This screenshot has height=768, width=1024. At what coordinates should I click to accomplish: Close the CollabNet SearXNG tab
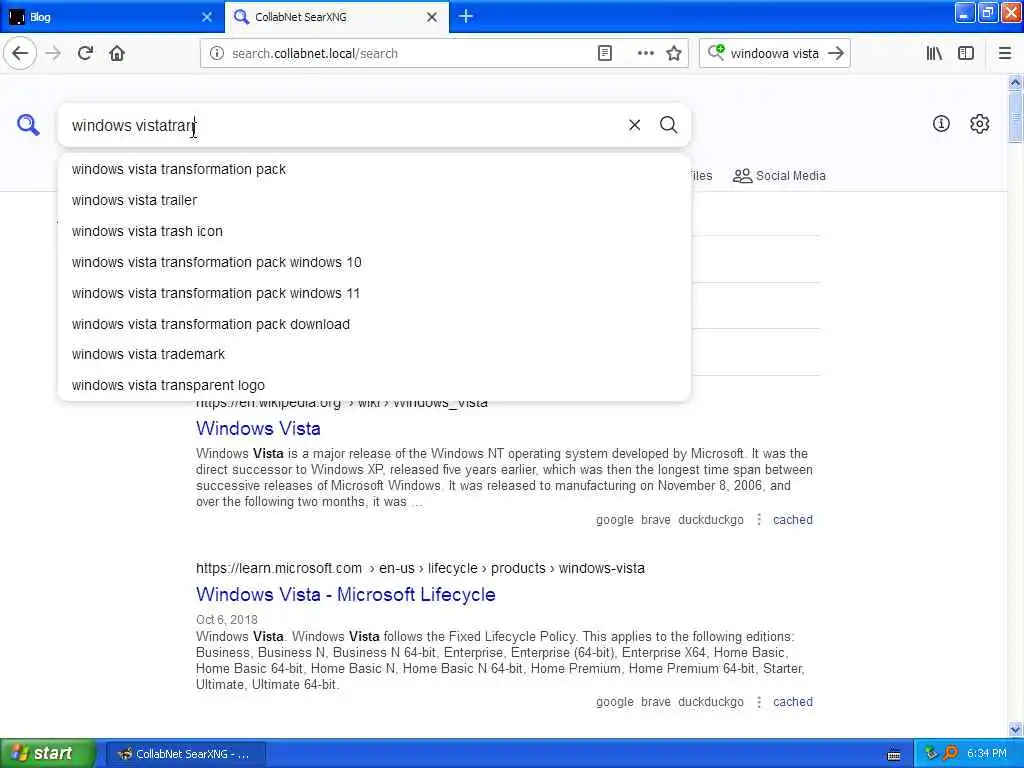coord(432,17)
